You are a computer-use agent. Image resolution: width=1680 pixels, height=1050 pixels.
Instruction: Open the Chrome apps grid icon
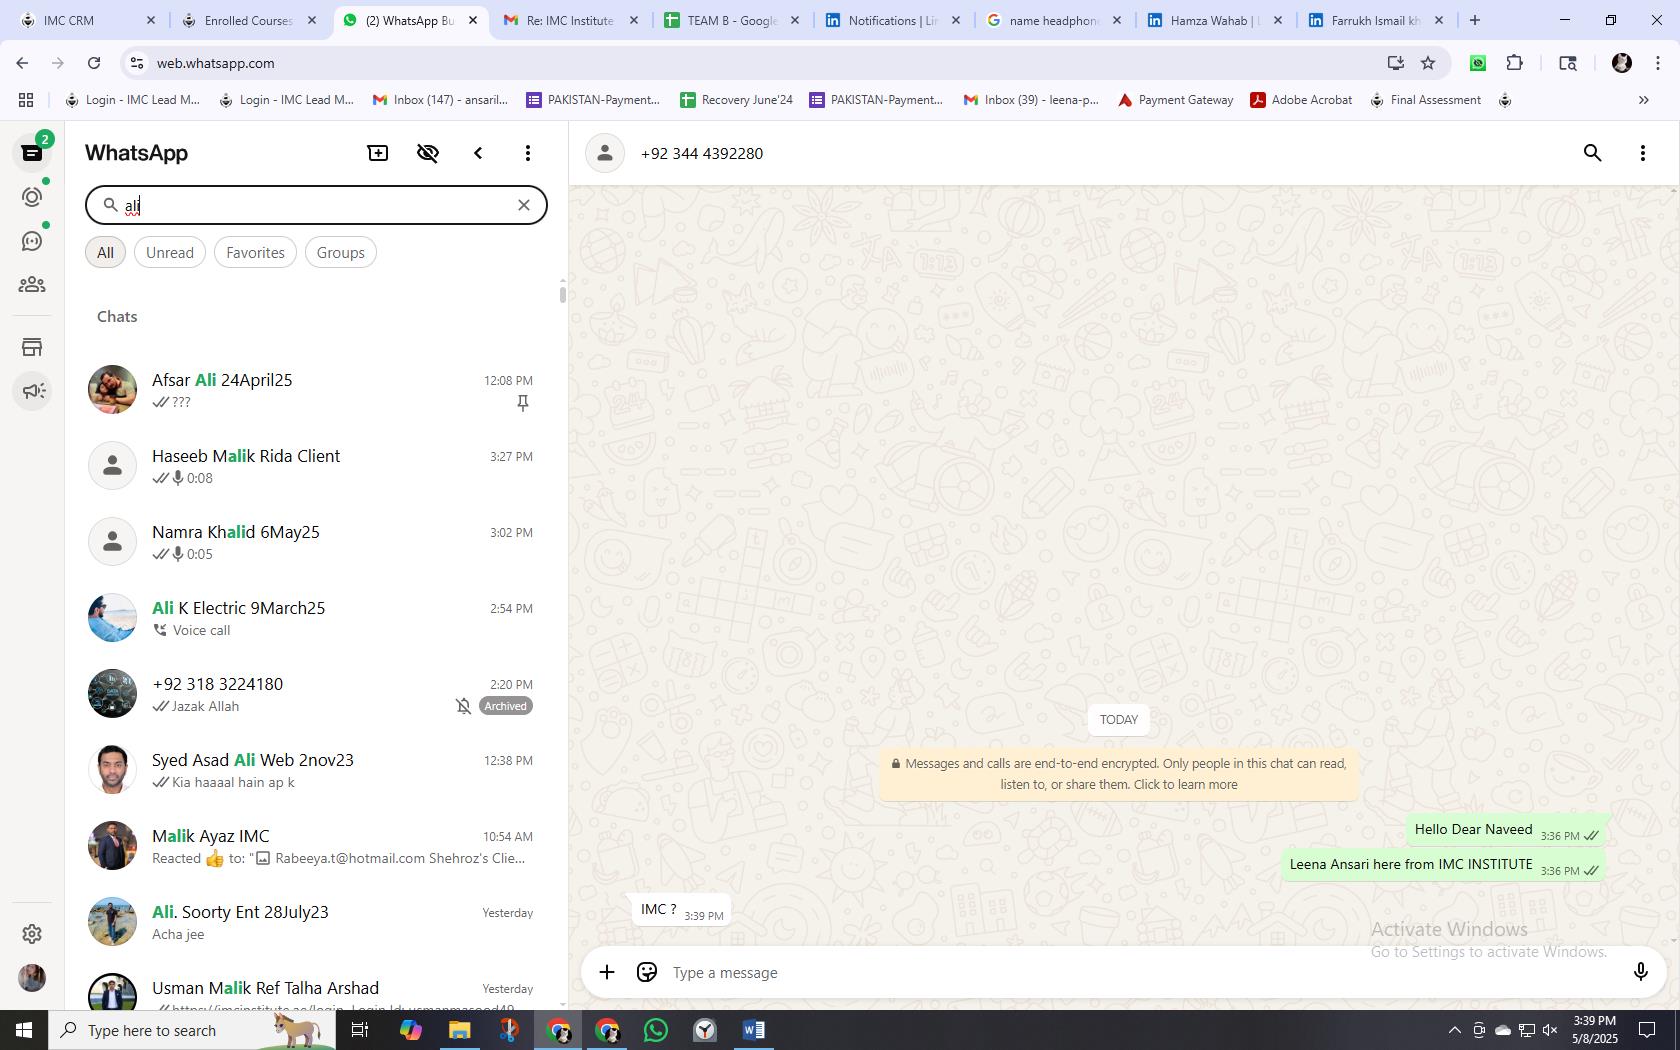pos(27,100)
